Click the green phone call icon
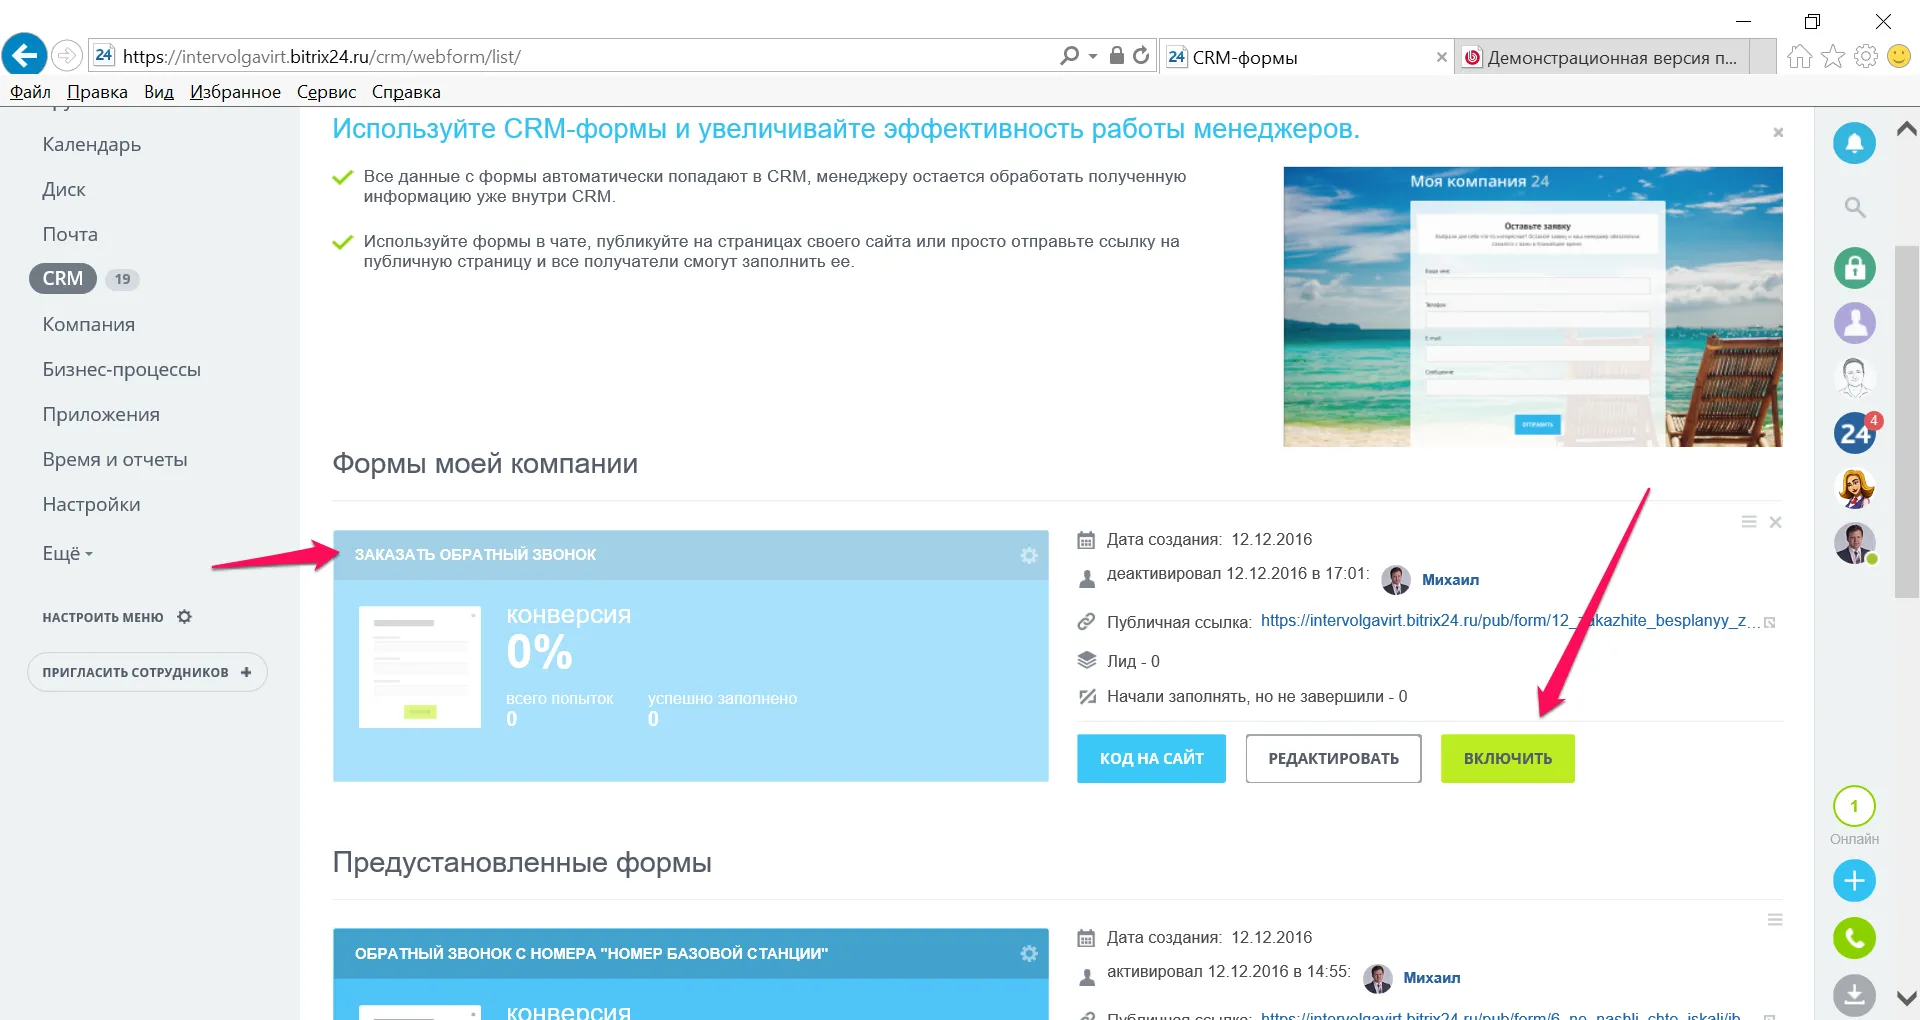This screenshot has height=1020, width=1920. (1854, 938)
